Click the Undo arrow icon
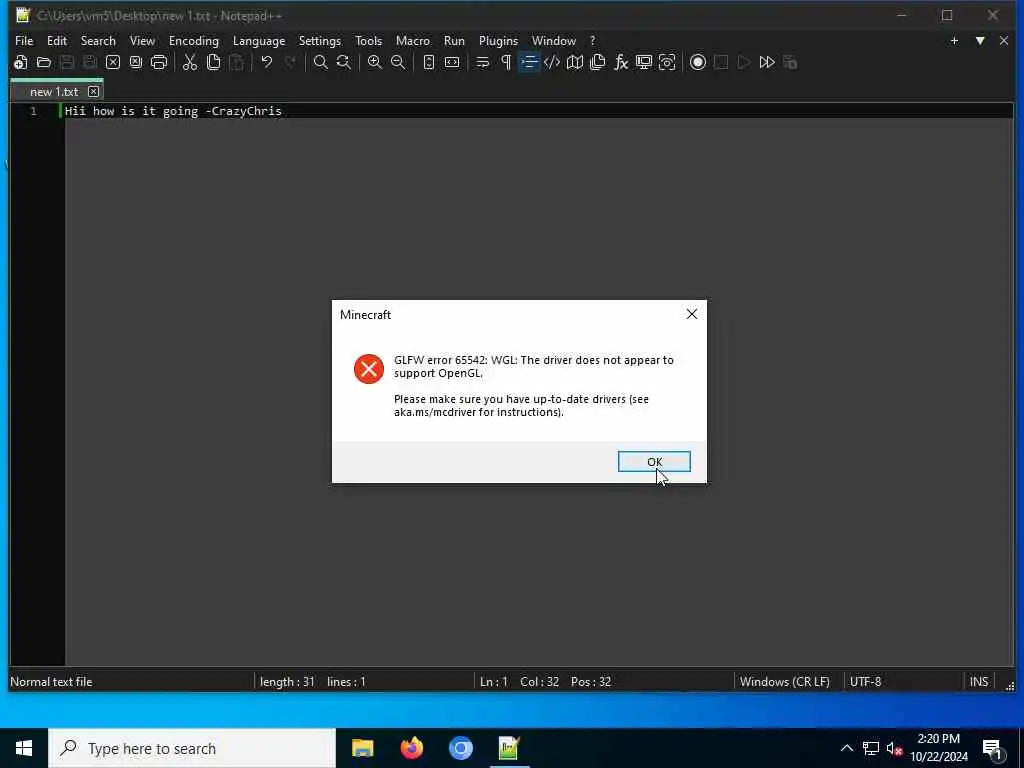 (x=266, y=63)
